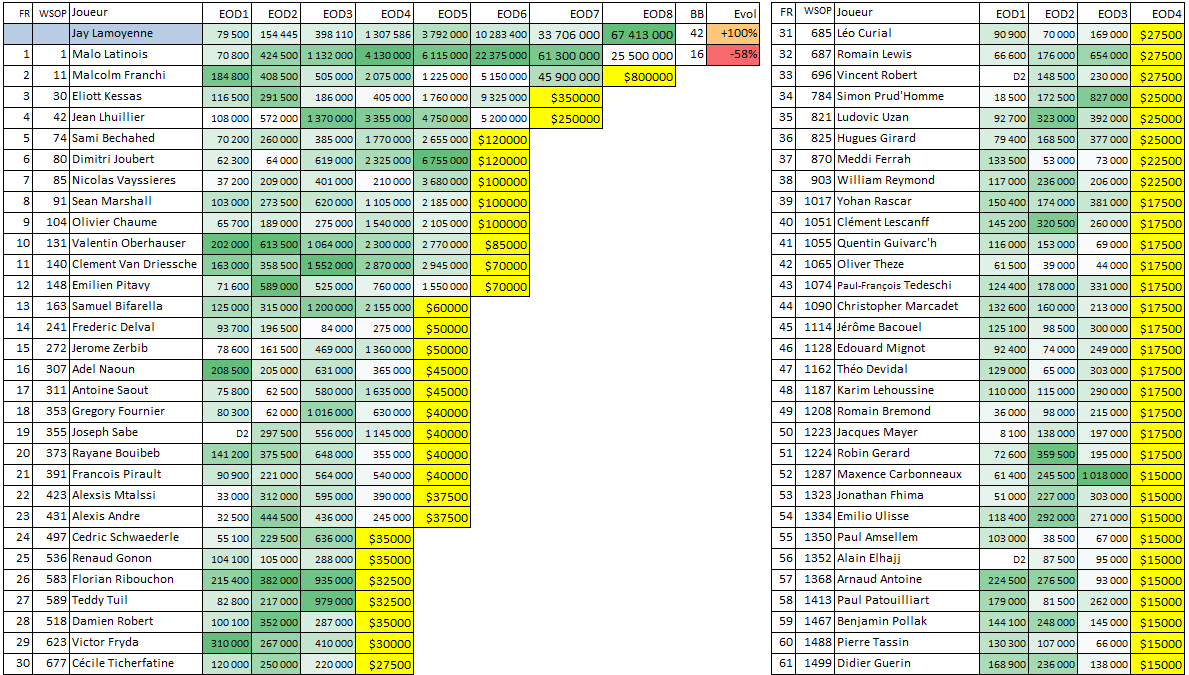This screenshot has height=675, width=1189.
Task: Click the 67 413 000 EOD8 cell
Action: coord(639,34)
